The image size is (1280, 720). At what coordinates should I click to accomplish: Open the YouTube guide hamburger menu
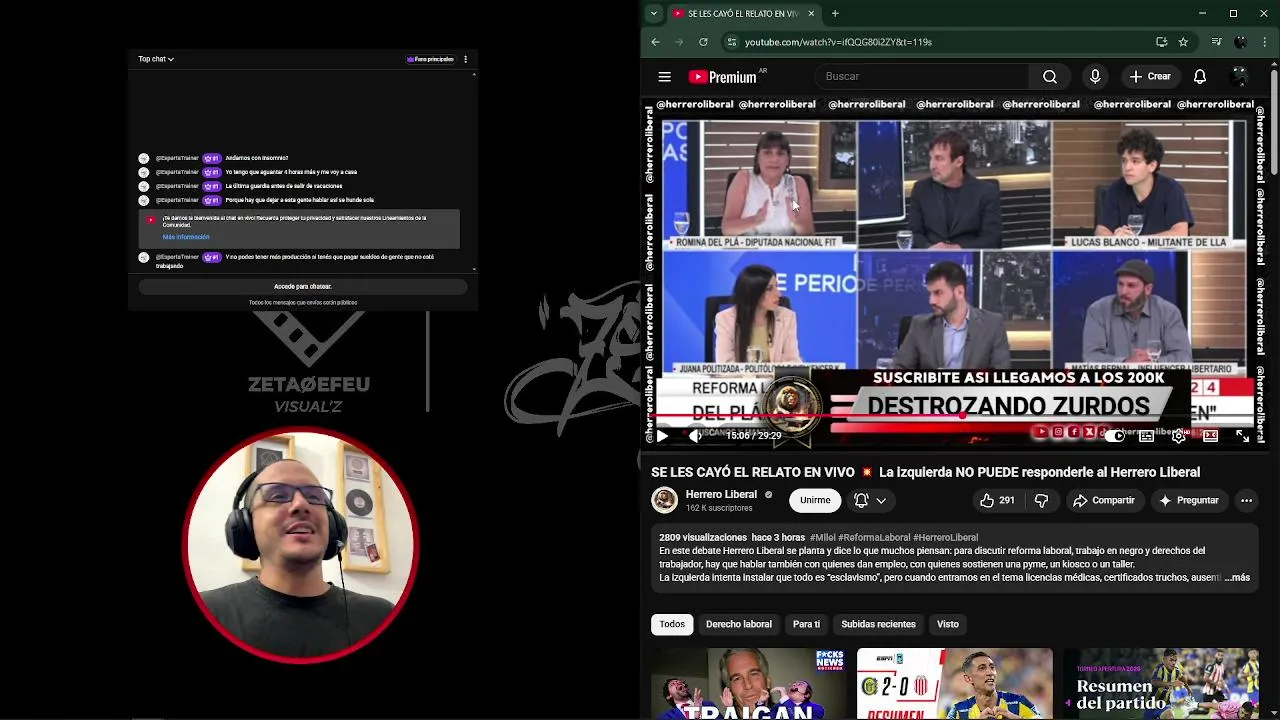664,77
